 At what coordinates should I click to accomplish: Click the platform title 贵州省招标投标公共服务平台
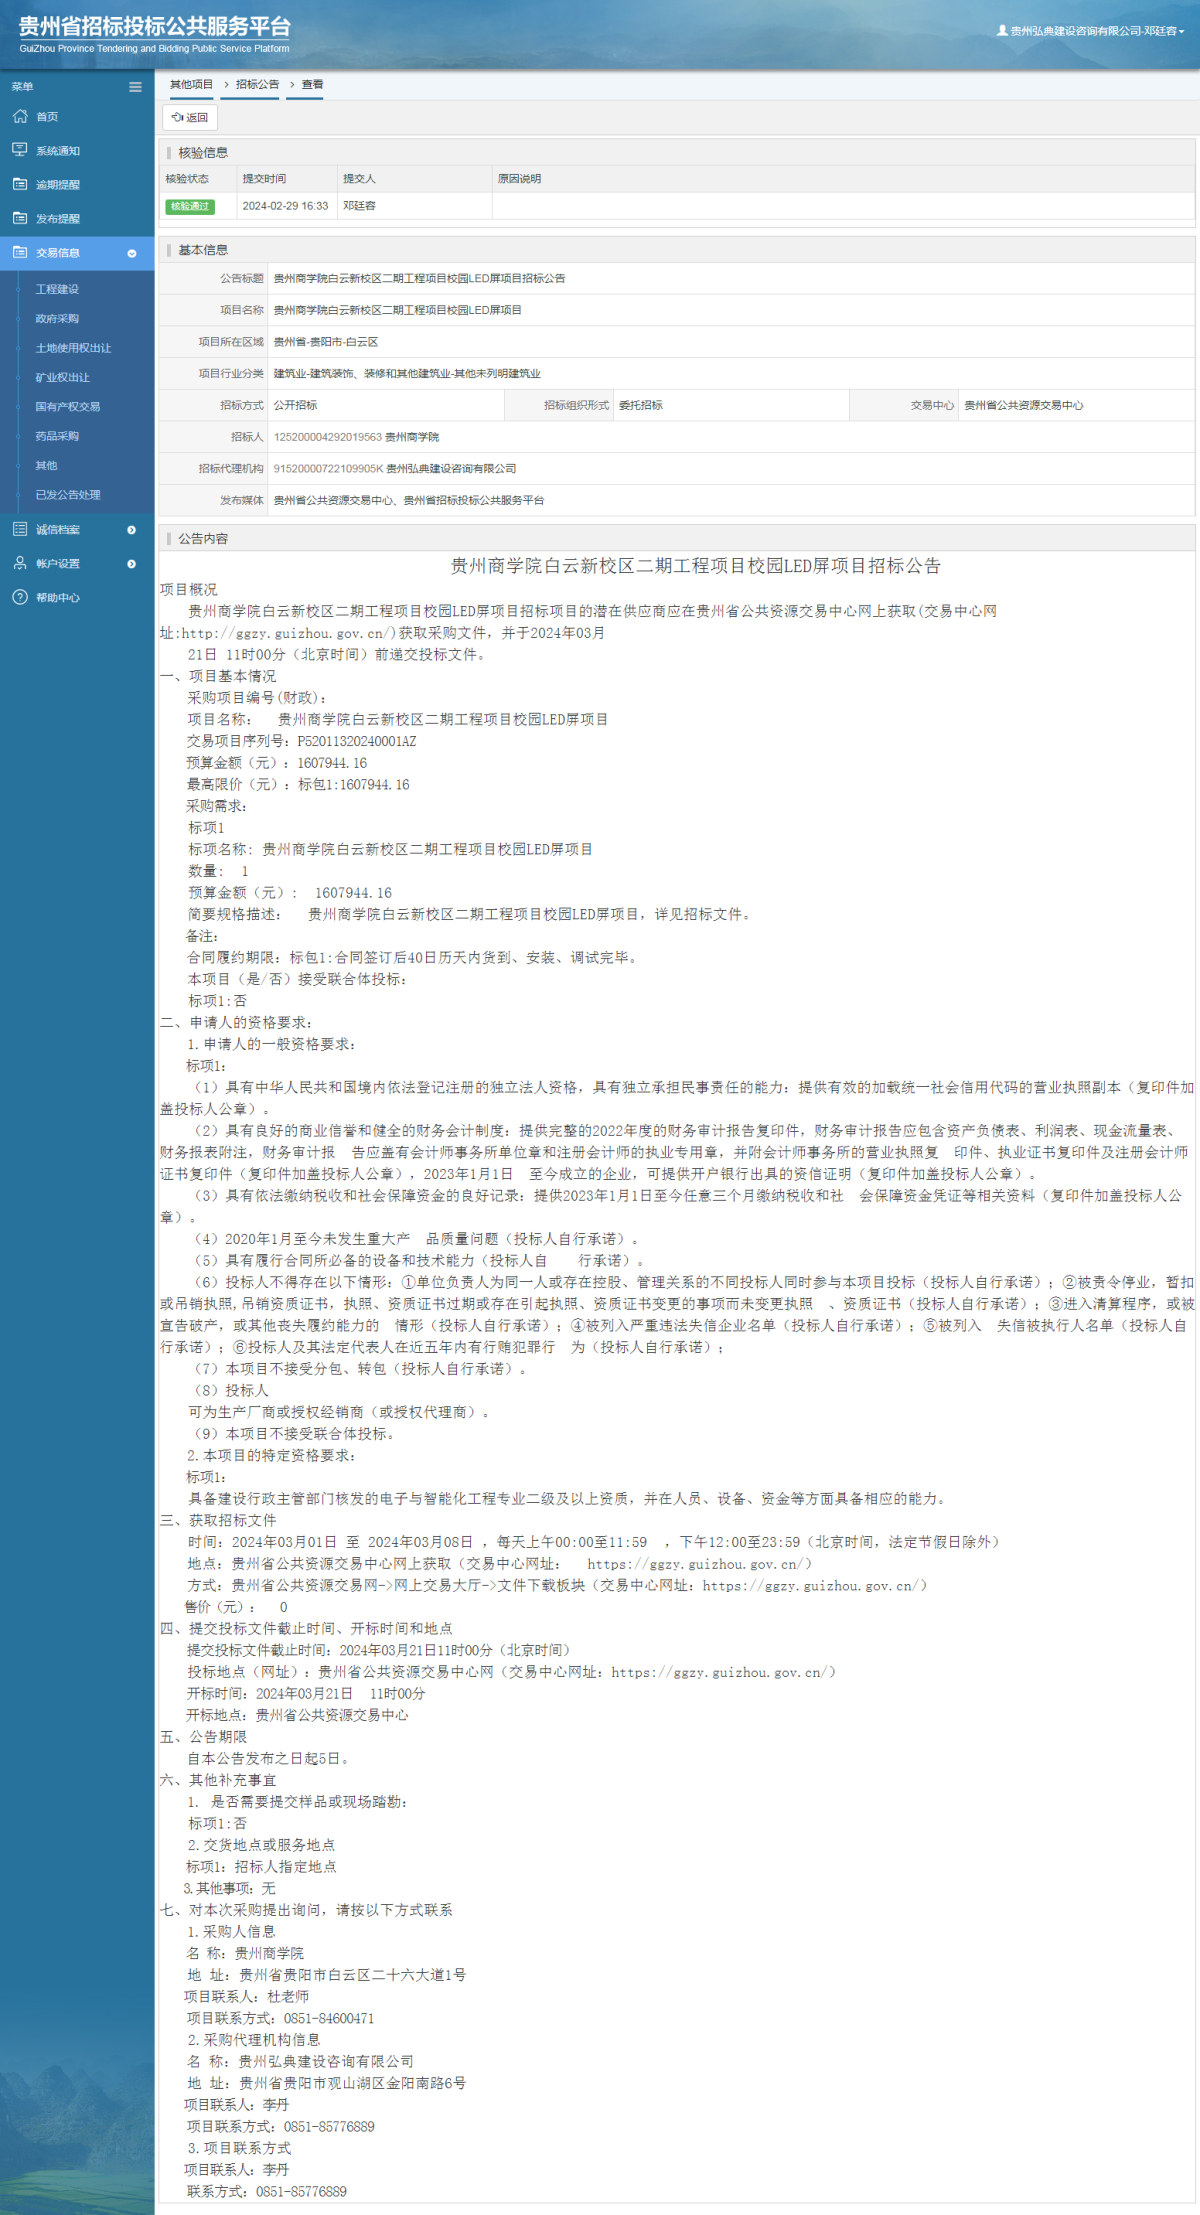point(155,27)
